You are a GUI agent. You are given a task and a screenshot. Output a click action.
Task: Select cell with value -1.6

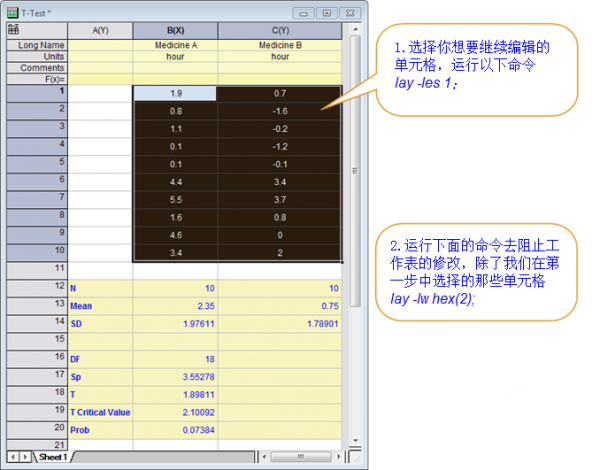tap(280, 111)
